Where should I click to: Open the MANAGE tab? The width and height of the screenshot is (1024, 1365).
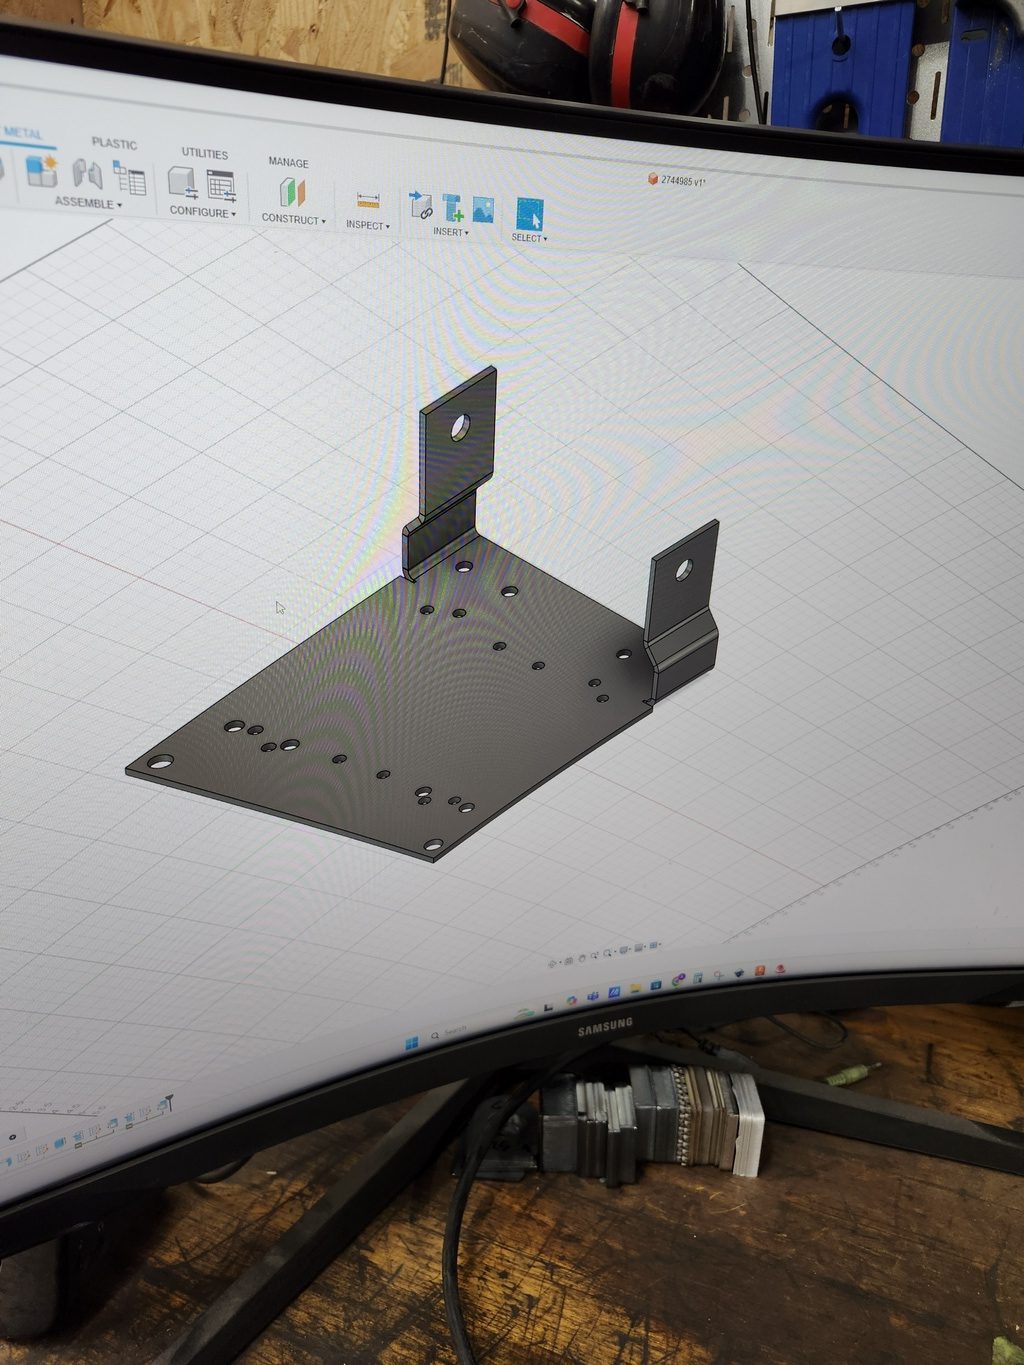[288, 162]
